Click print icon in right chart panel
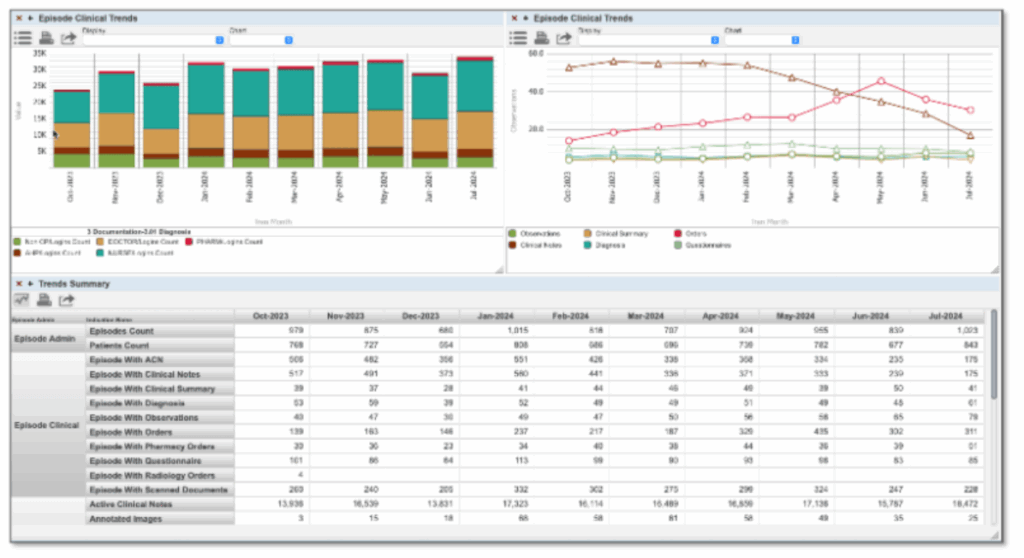Viewport: 1024px width, 558px height. point(541,38)
